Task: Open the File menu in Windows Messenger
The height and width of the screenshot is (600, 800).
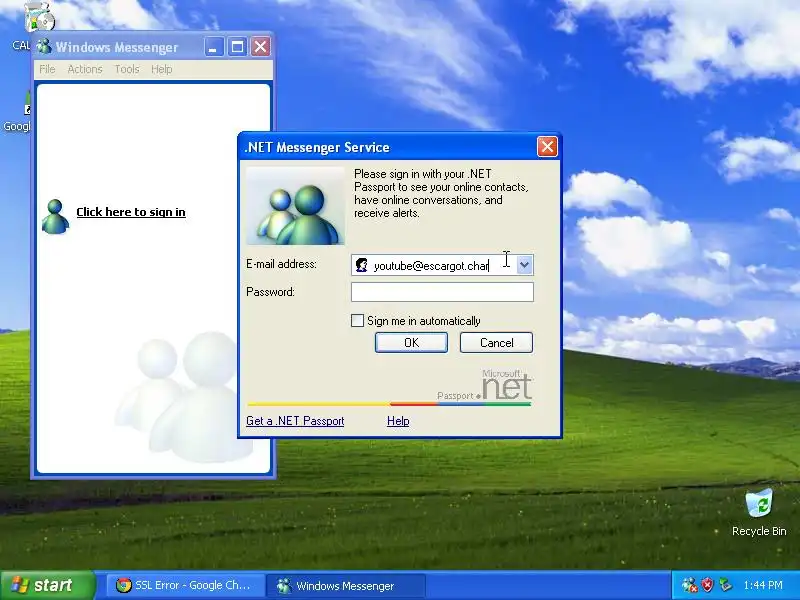Action: tap(47, 69)
